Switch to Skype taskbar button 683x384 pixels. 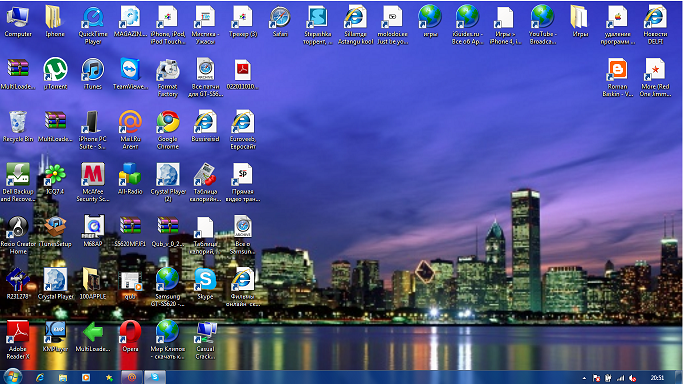tap(155, 377)
